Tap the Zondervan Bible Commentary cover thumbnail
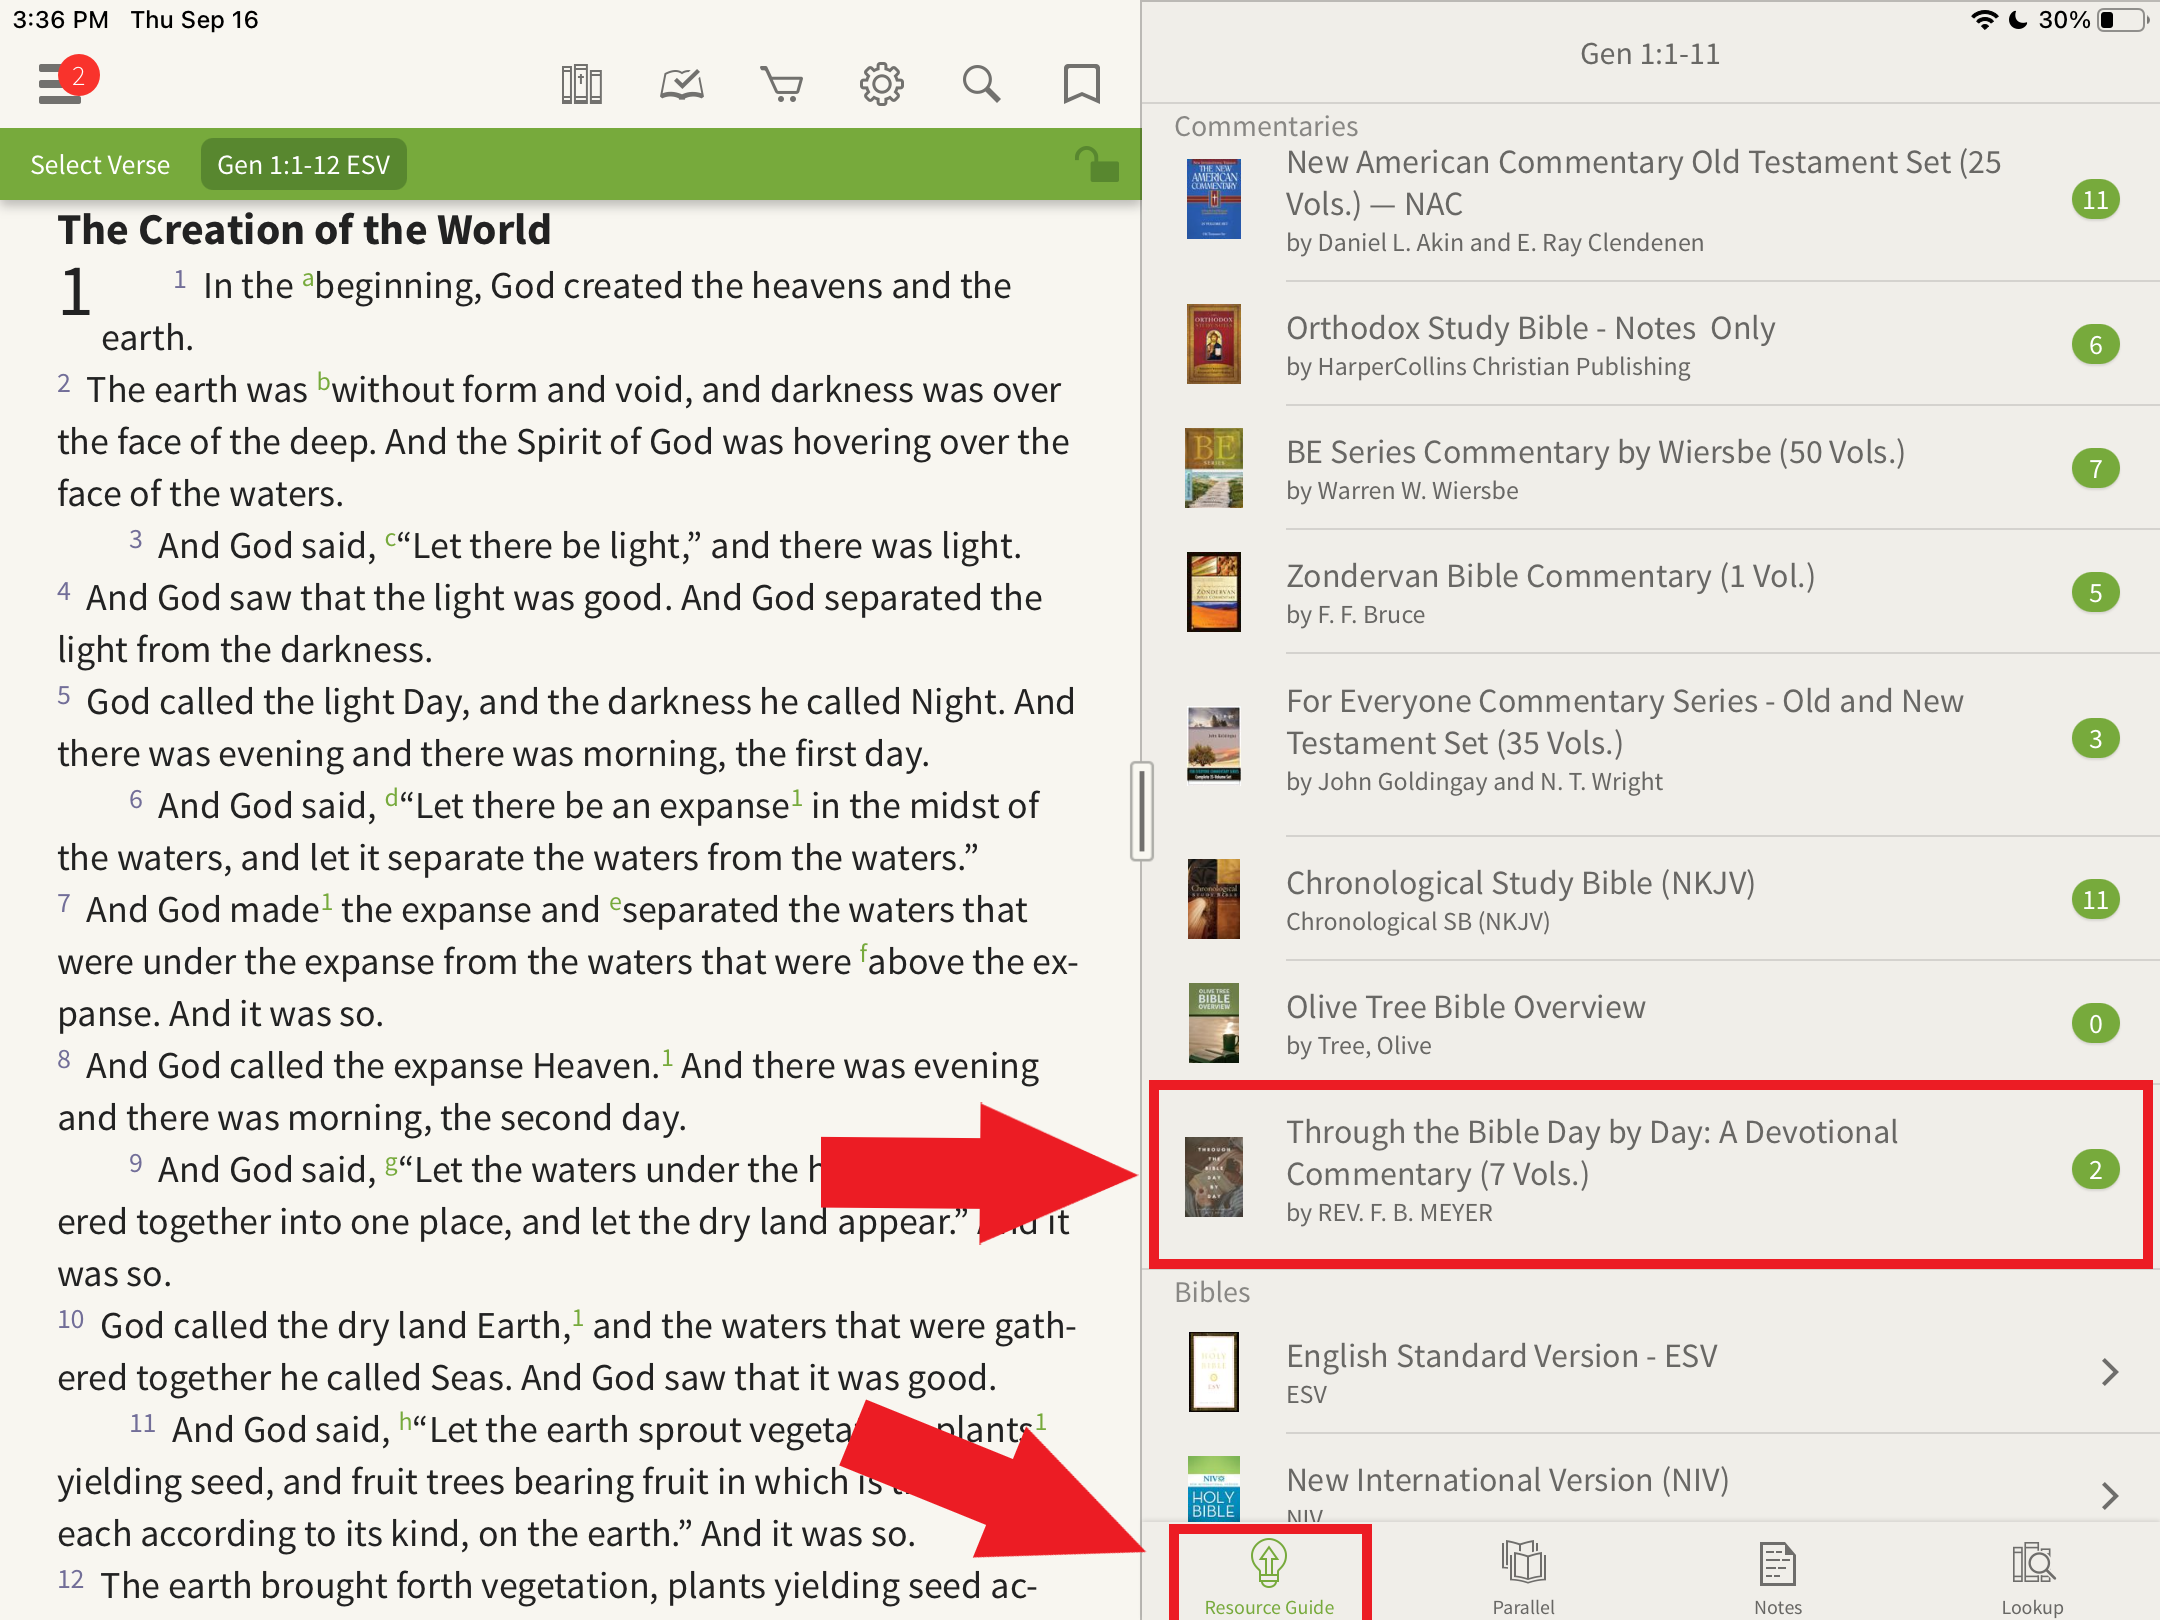 click(1213, 592)
